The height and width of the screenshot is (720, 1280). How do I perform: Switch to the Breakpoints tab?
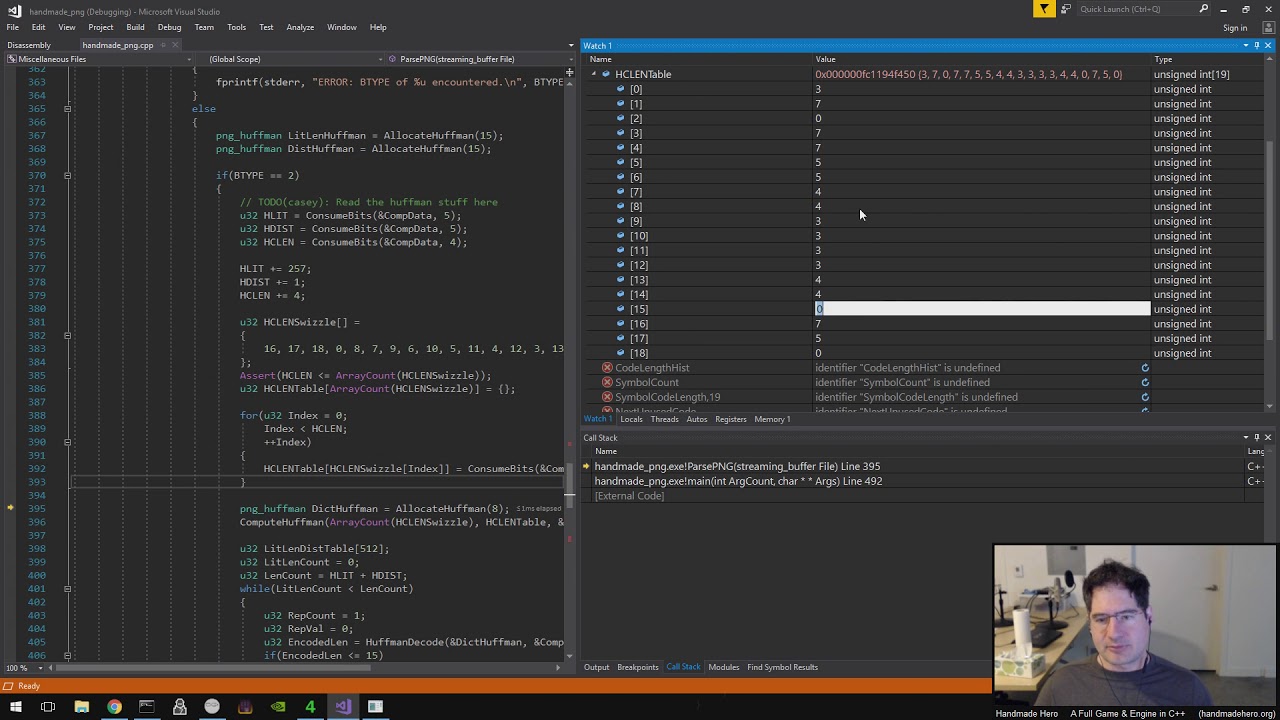click(x=637, y=667)
